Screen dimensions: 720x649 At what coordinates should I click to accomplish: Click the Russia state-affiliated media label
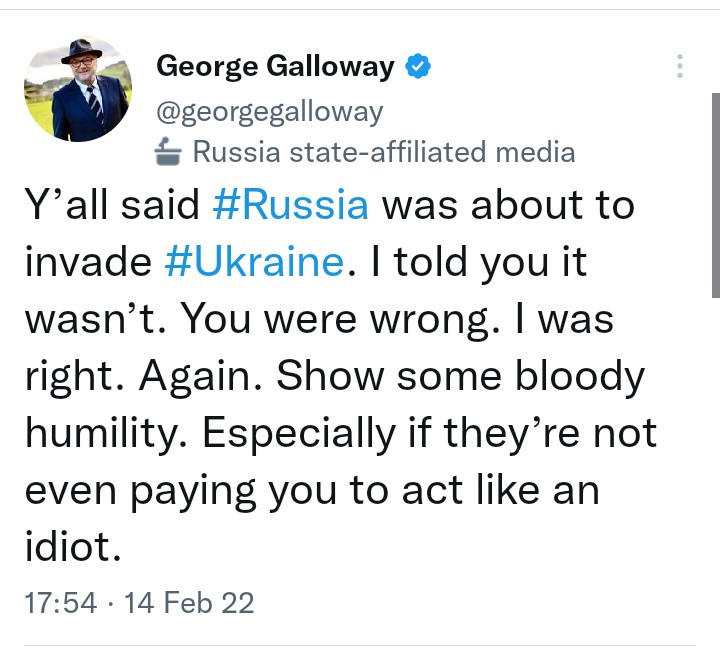pyautogui.click(x=383, y=152)
